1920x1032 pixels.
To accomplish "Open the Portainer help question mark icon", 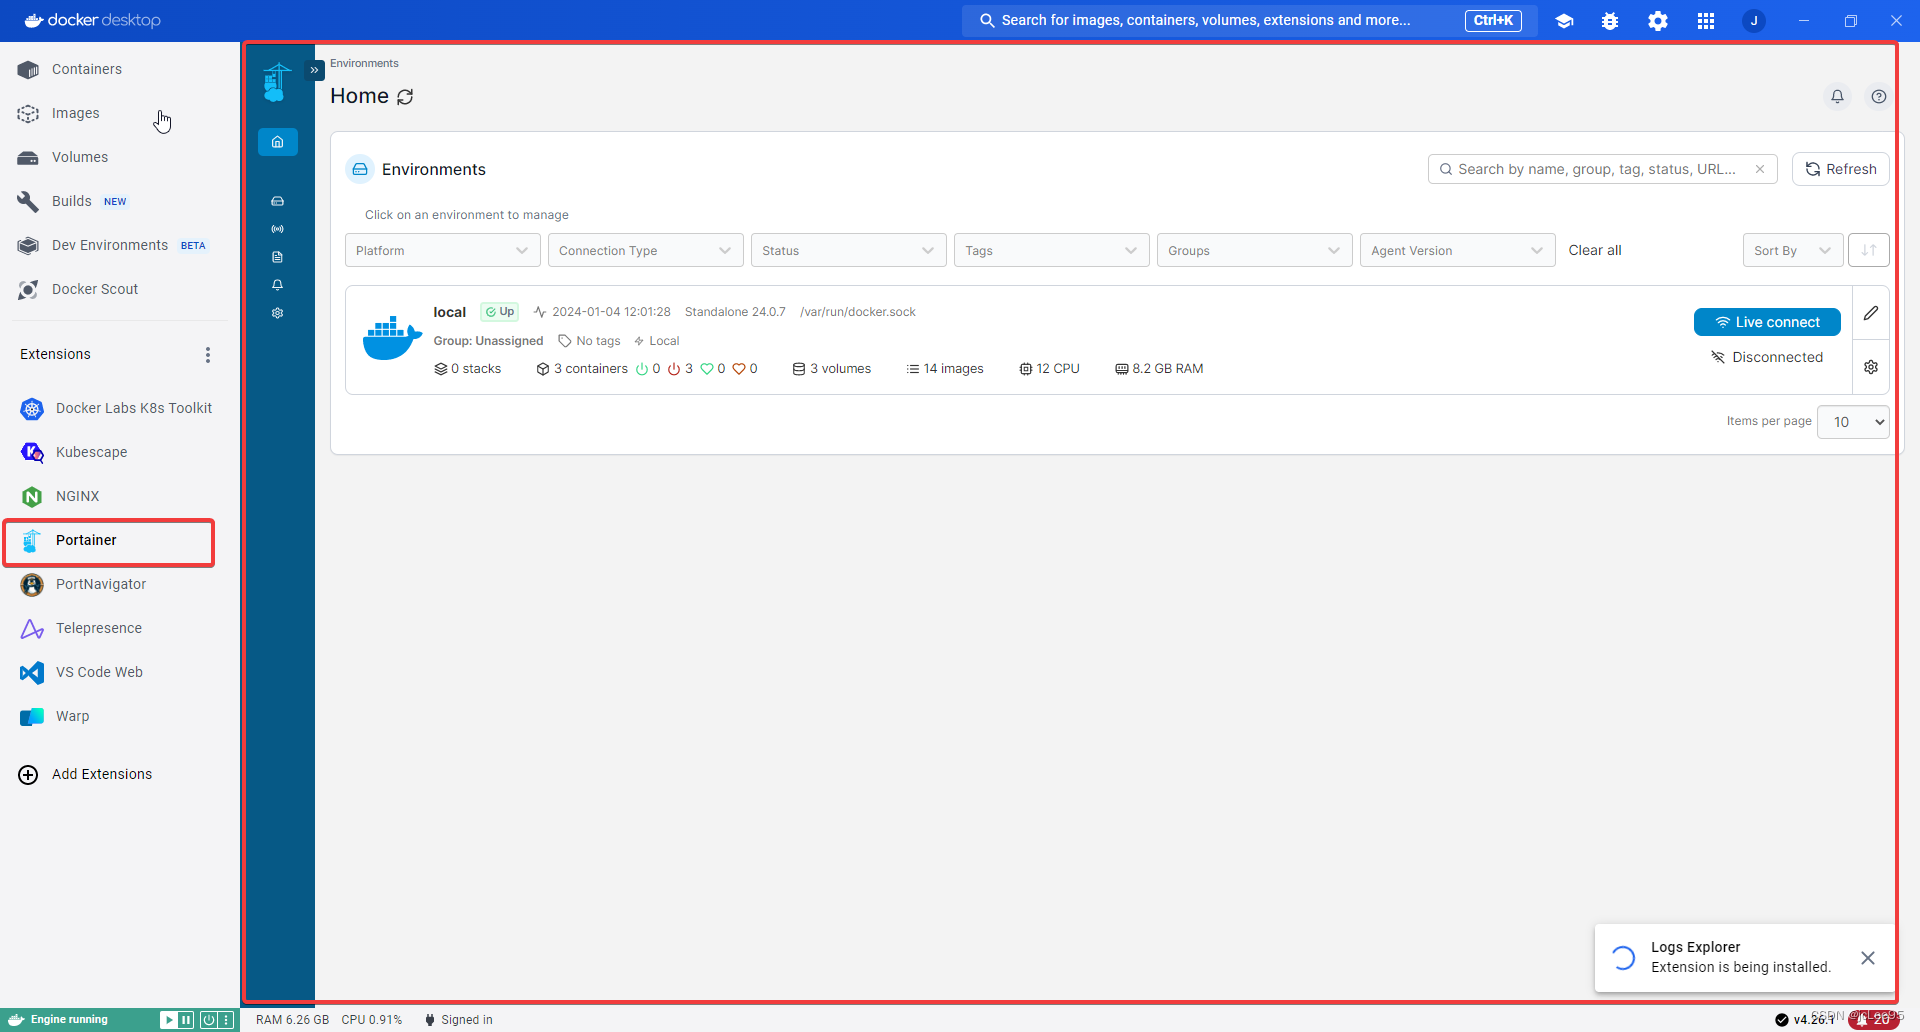I will click(1879, 96).
